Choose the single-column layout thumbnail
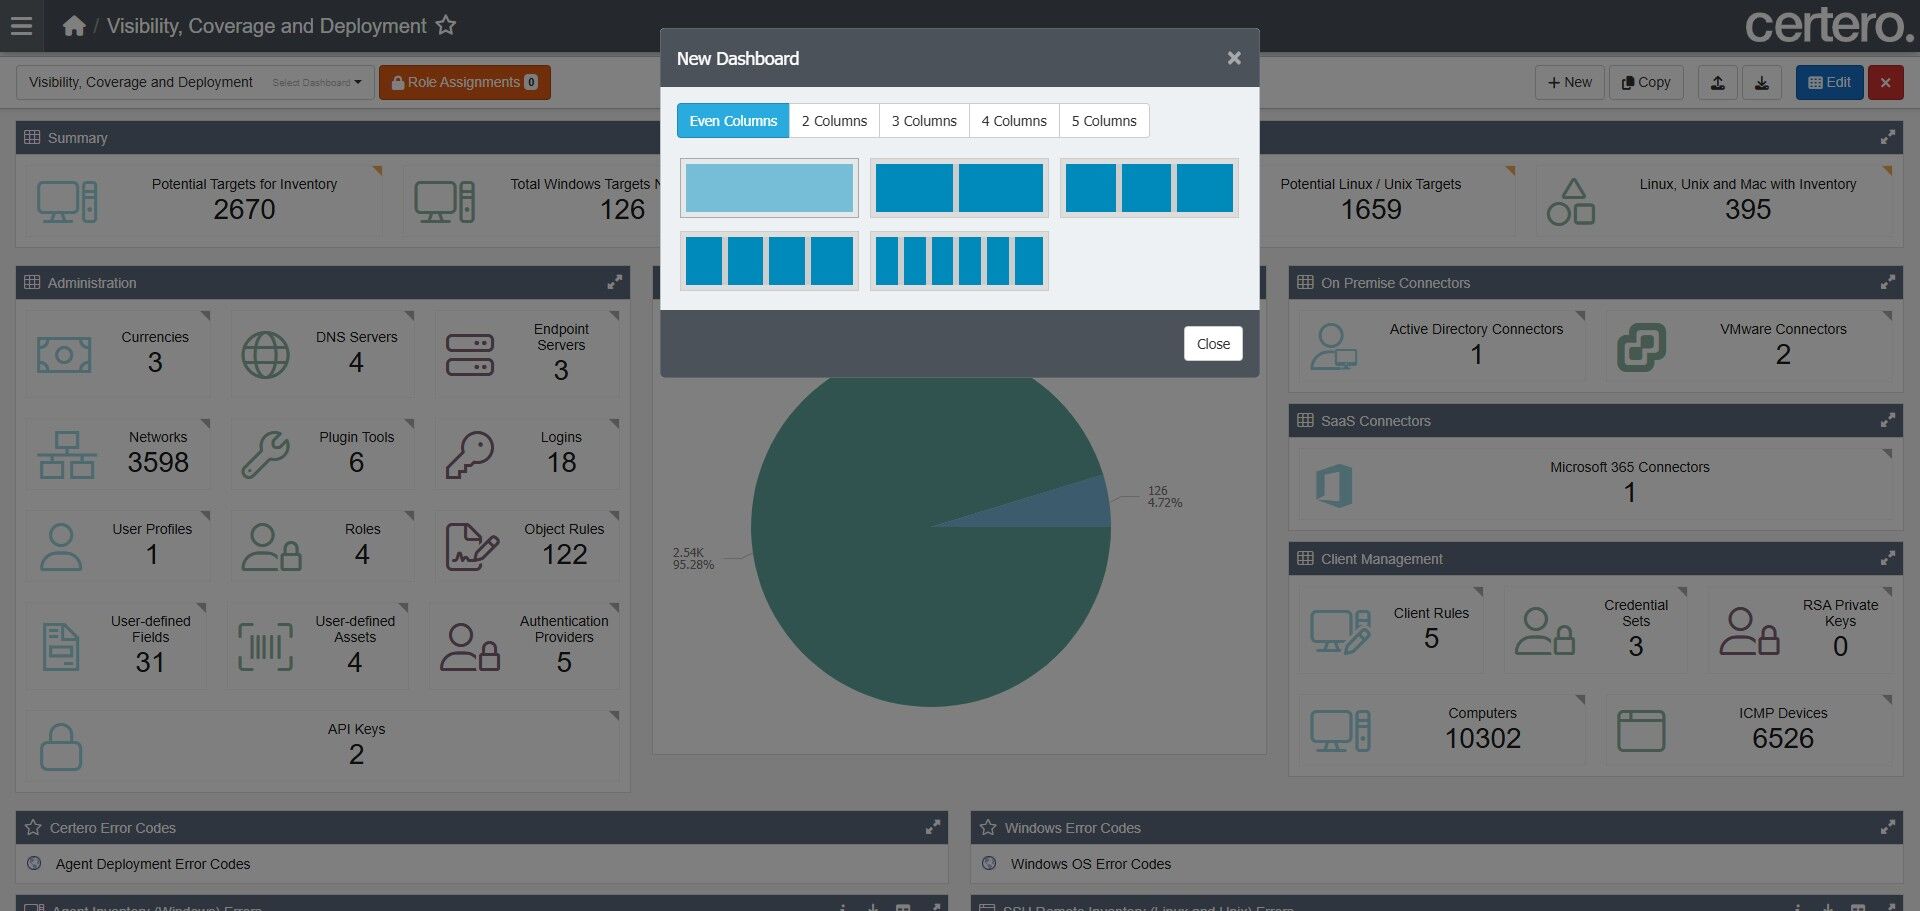This screenshot has height=911, width=1920. pos(769,188)
